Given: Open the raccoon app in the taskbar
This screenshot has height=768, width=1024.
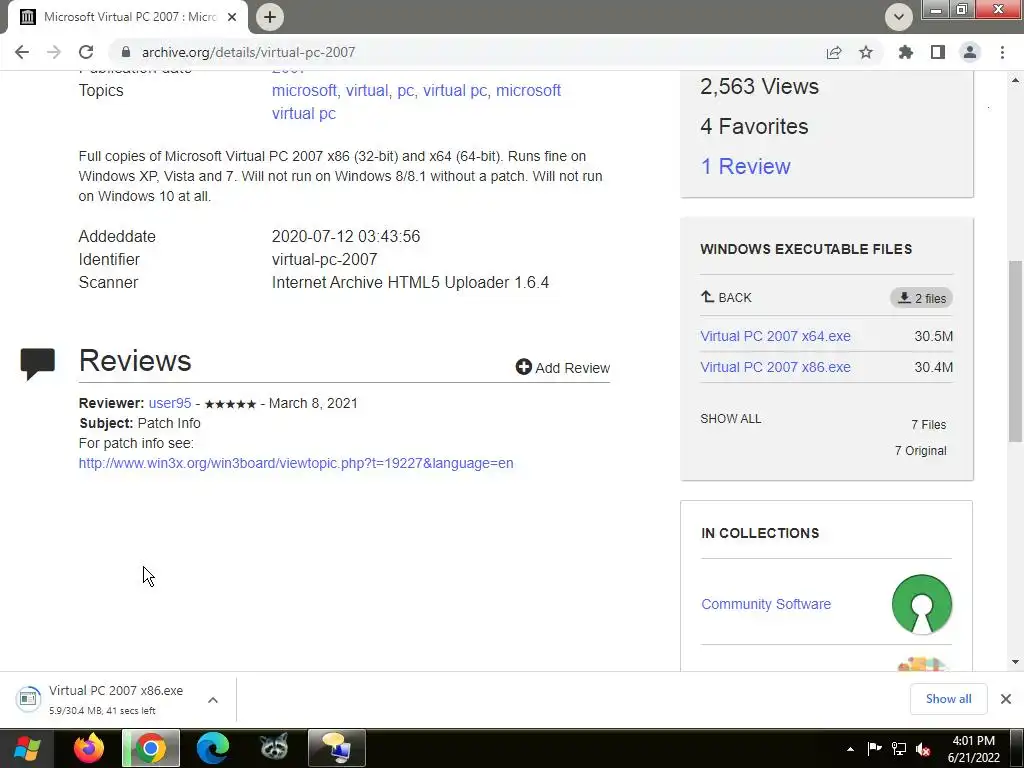Looking at the screenshot, I should tap(274, 748).
